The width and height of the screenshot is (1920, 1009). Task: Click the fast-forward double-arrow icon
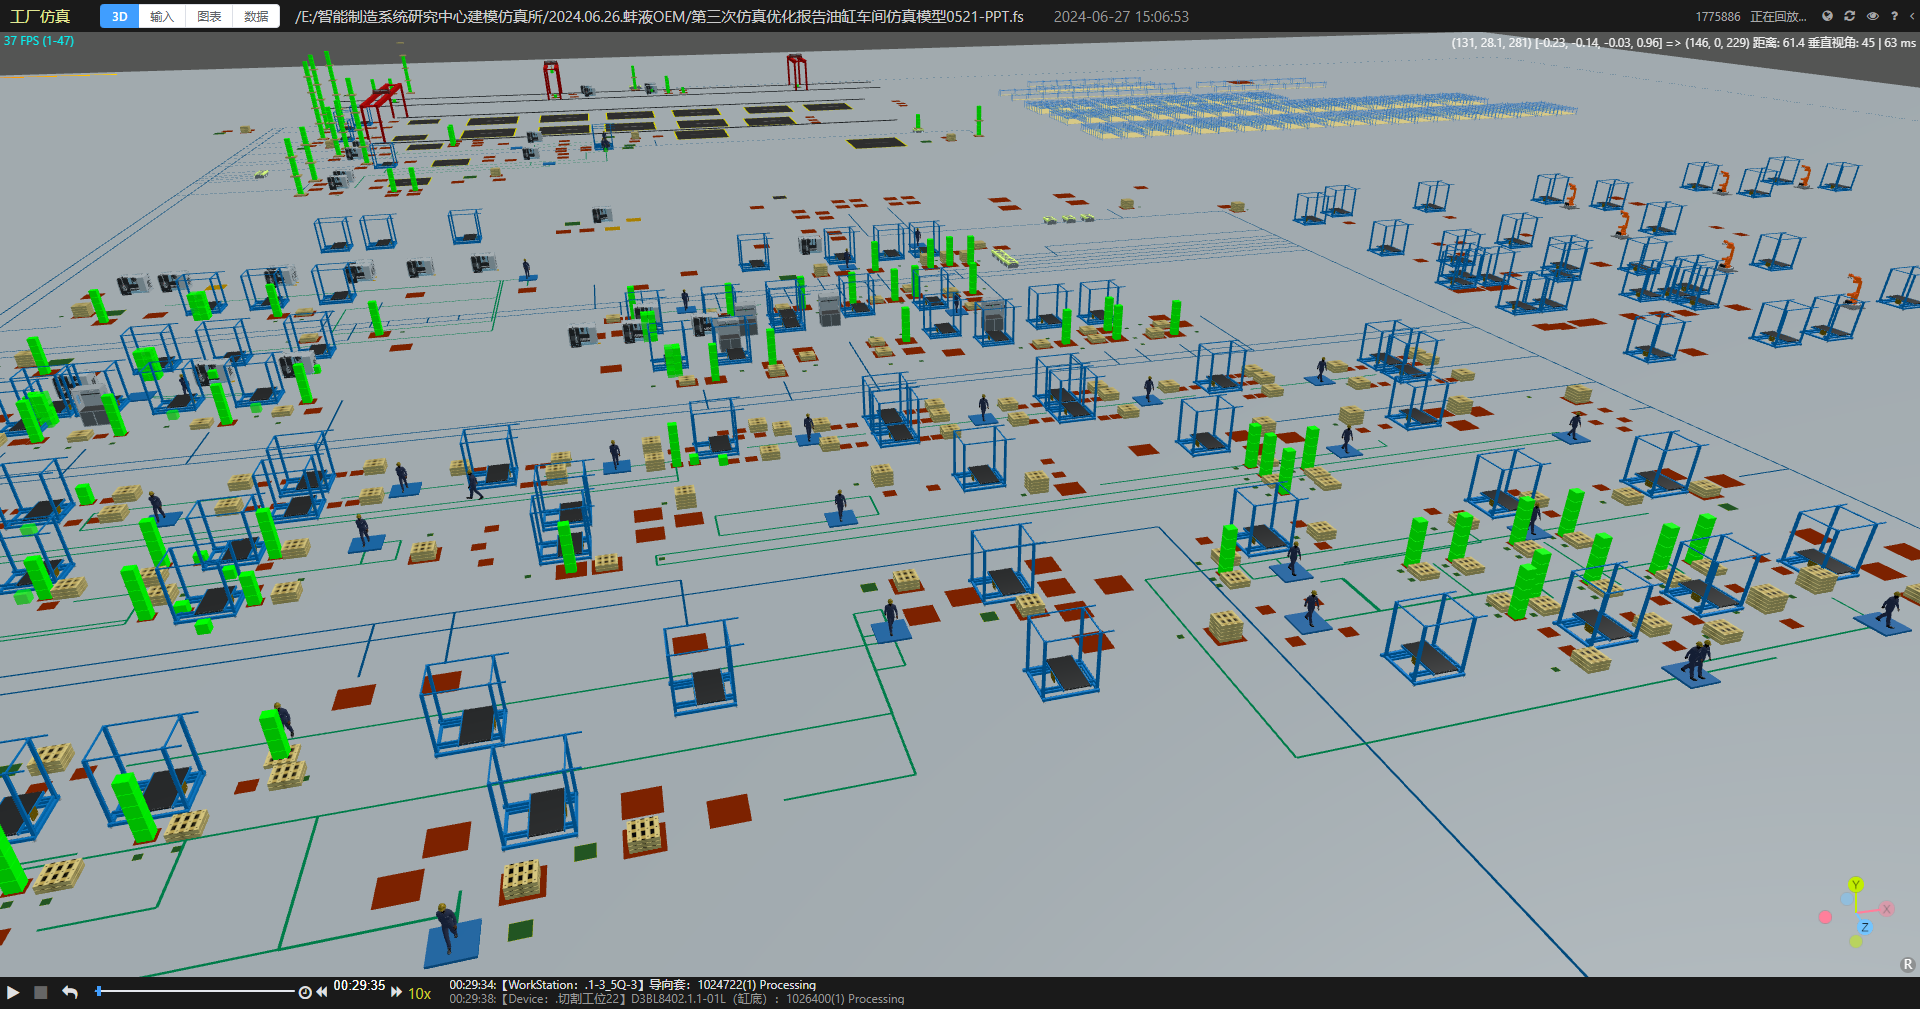pyautogui.click(x=396, y=992)
